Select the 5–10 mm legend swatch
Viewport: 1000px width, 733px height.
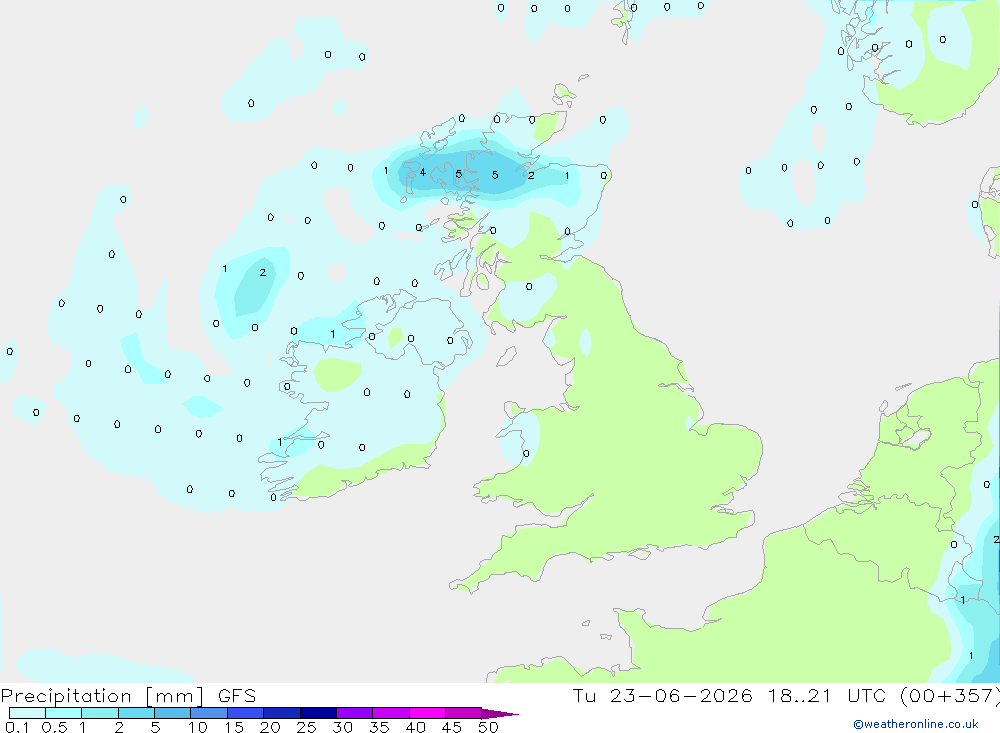(173, 713)
